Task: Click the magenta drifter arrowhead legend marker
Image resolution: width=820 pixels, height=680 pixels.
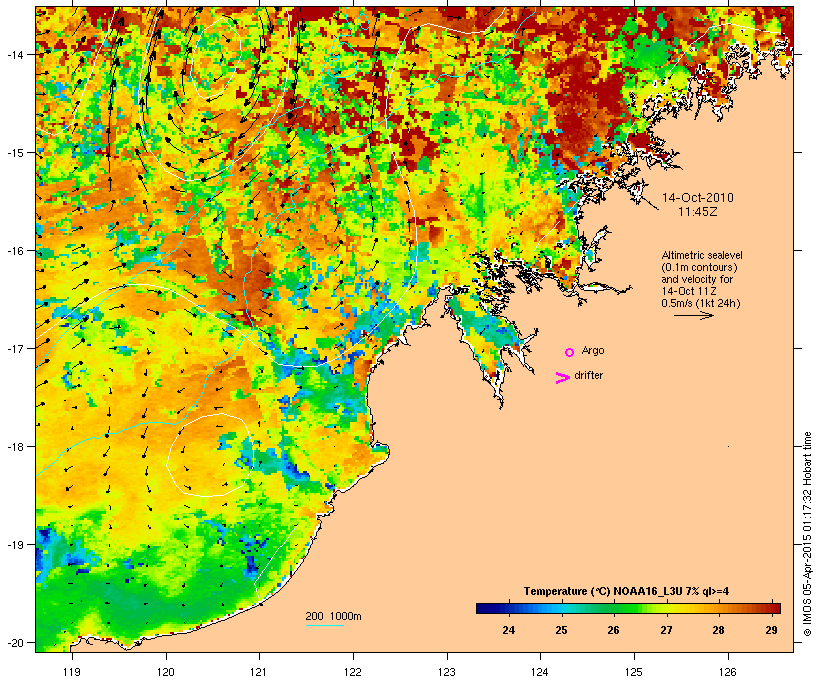Action: [562, 378]
